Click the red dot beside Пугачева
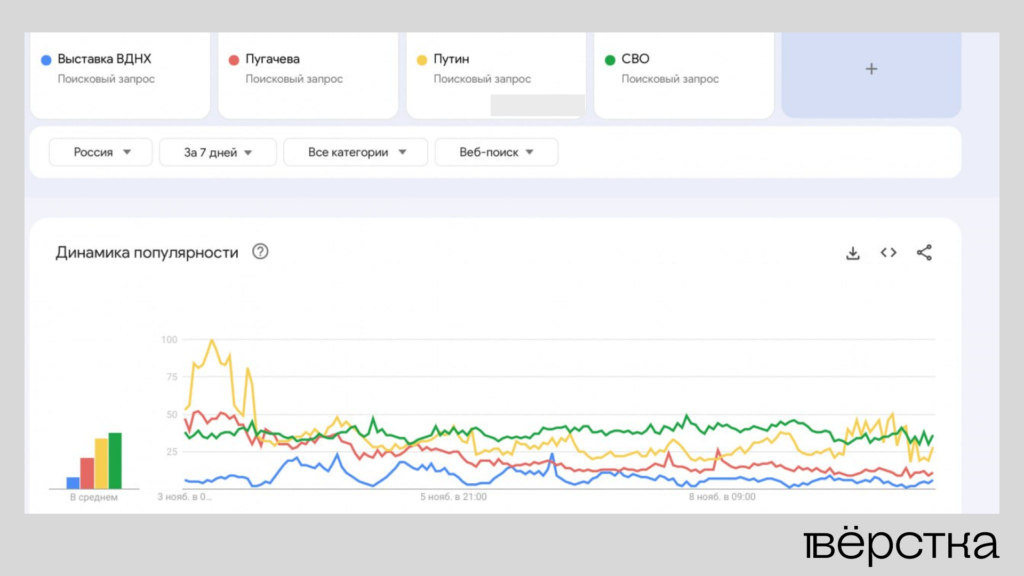 pos(232,59)
